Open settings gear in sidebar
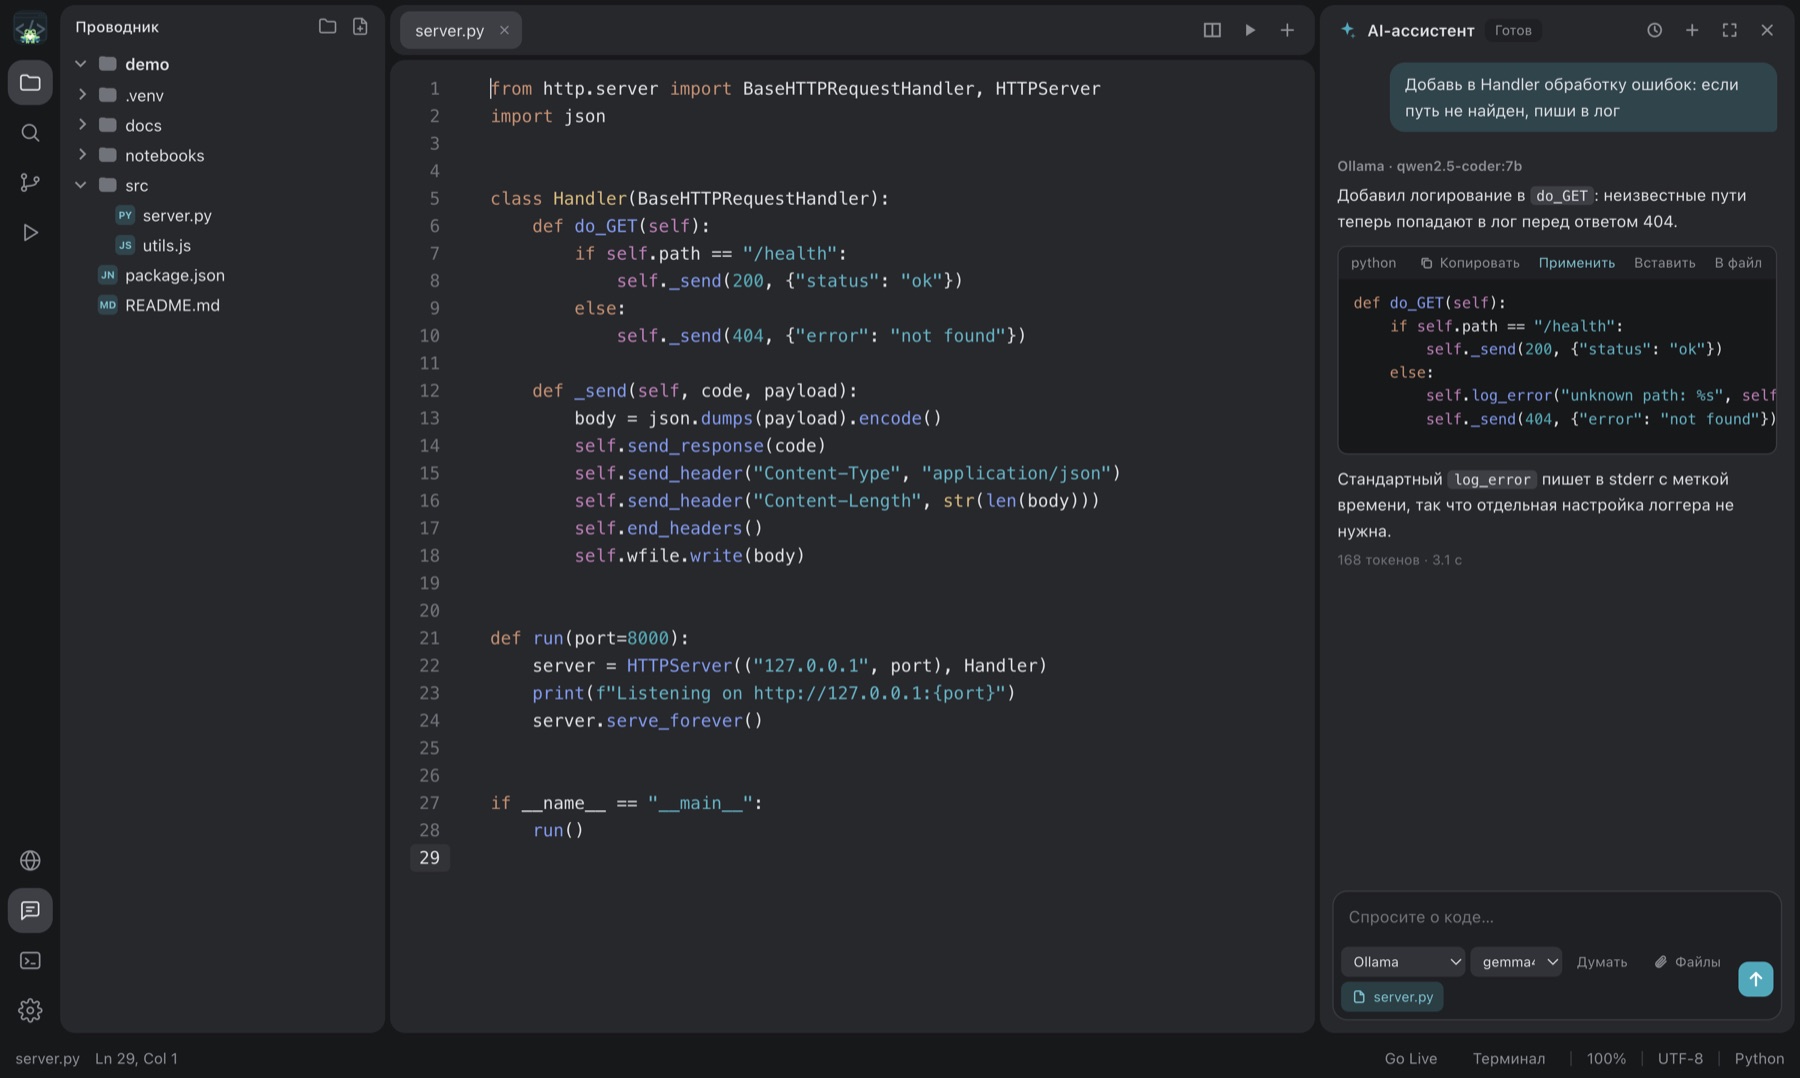The width and height of the screenshot is (1800, 1078). 30,1011
